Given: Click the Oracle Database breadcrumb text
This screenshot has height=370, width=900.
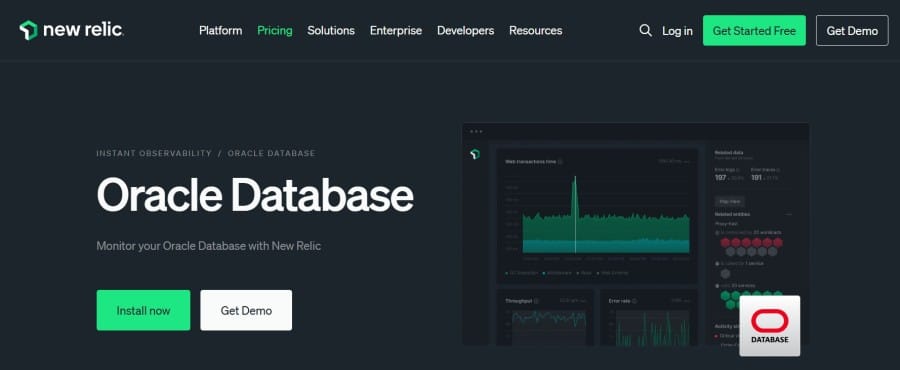Looking at the screenshot, I should tap(271, 153).
